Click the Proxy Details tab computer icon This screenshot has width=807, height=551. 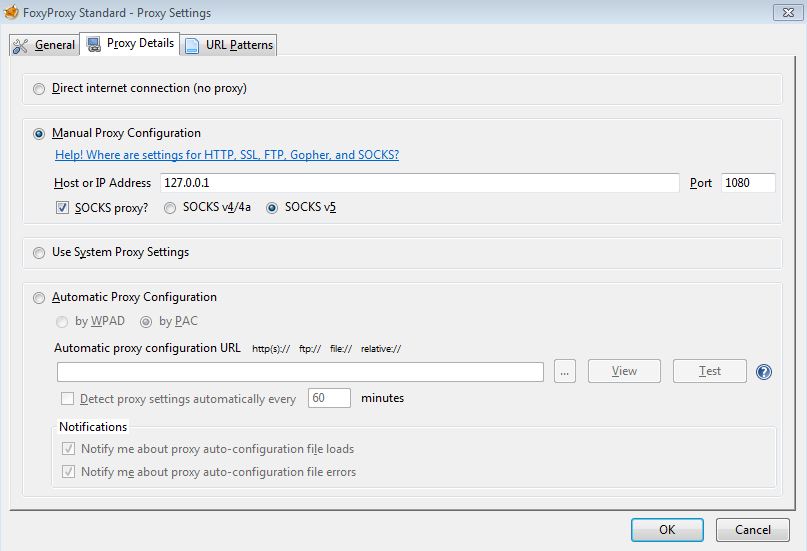[94, 44]
